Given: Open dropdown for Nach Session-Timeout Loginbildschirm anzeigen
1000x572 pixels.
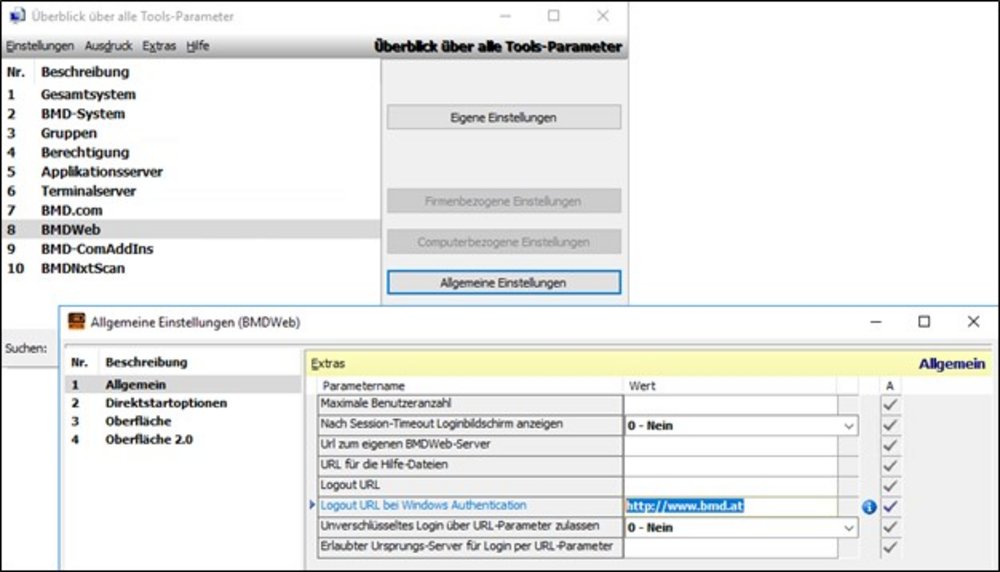Looking at the screenshot, I should tap(848, 426).
